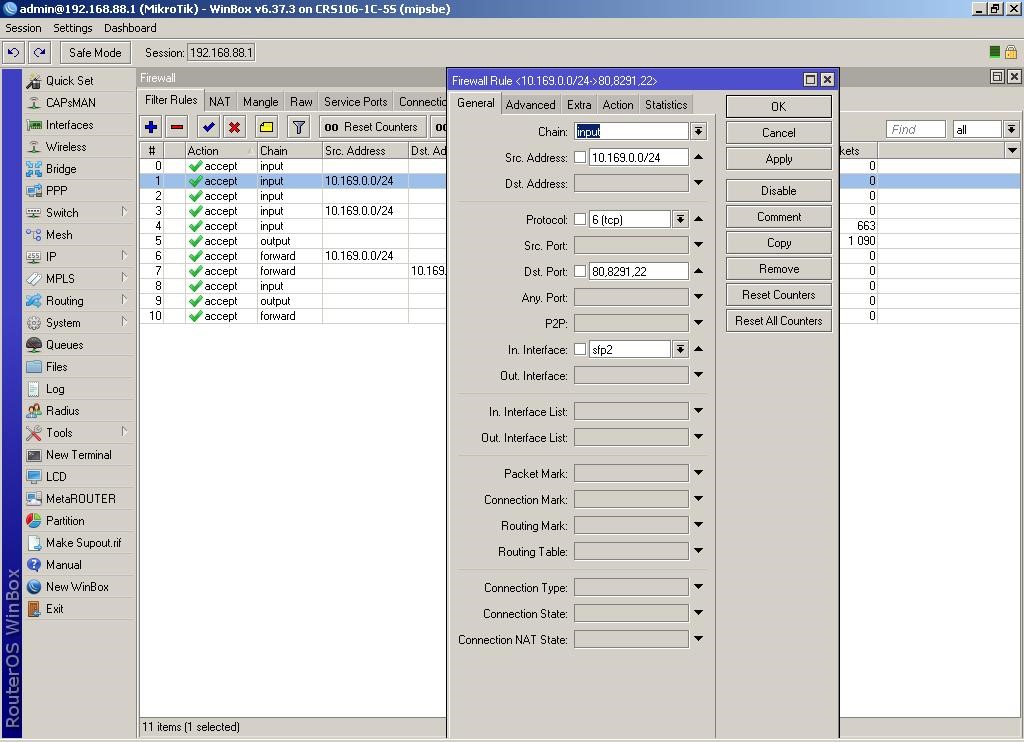Toggle the Dst. Port invert checkbox
Screen dimensions: 1024x742
click(580, 270)
